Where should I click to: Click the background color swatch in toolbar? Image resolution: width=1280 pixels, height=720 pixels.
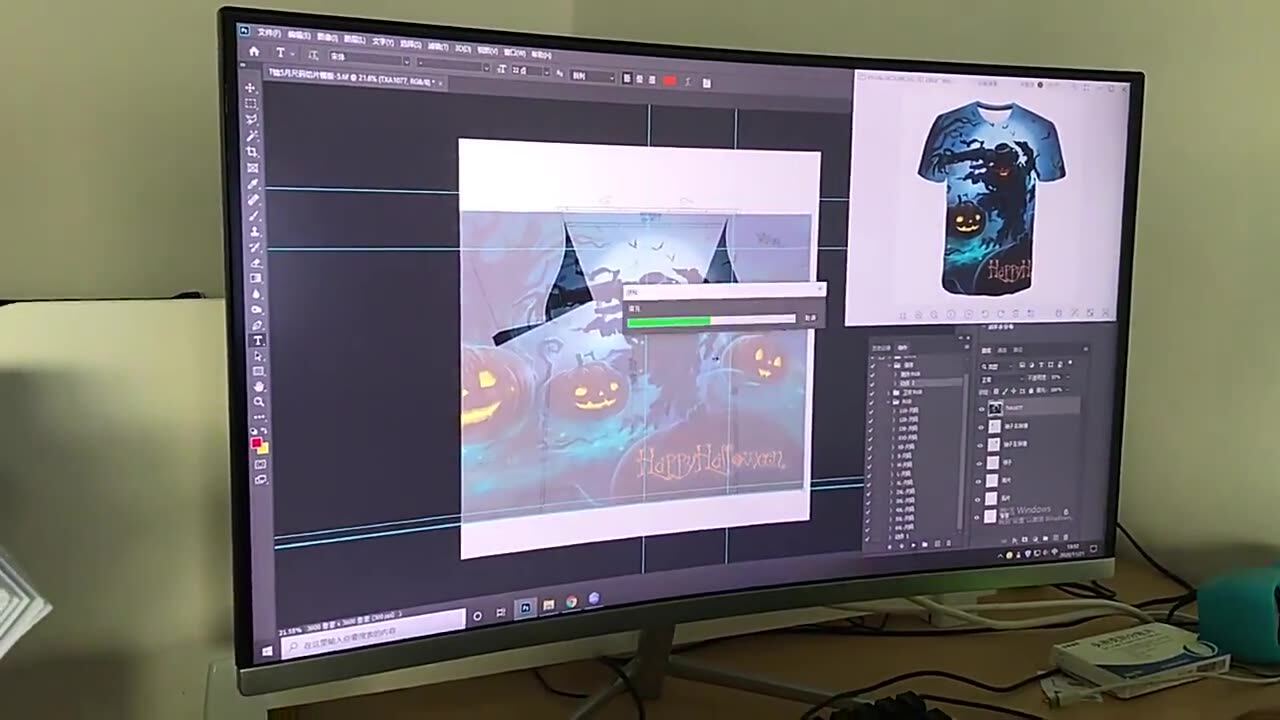(x=264, y=448)
